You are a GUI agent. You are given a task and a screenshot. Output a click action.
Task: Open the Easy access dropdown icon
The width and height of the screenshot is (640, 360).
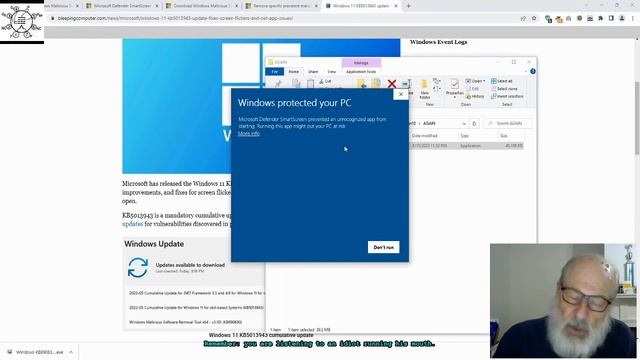click(436, 89)
